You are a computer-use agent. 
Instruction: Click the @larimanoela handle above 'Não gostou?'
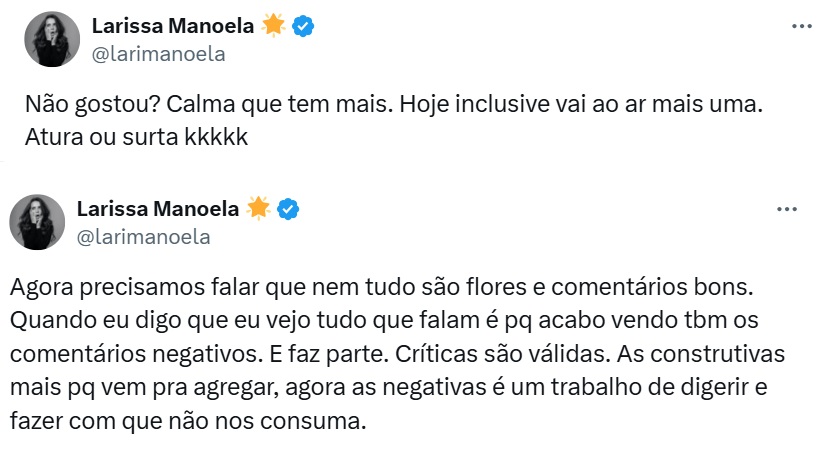(158, 54)
